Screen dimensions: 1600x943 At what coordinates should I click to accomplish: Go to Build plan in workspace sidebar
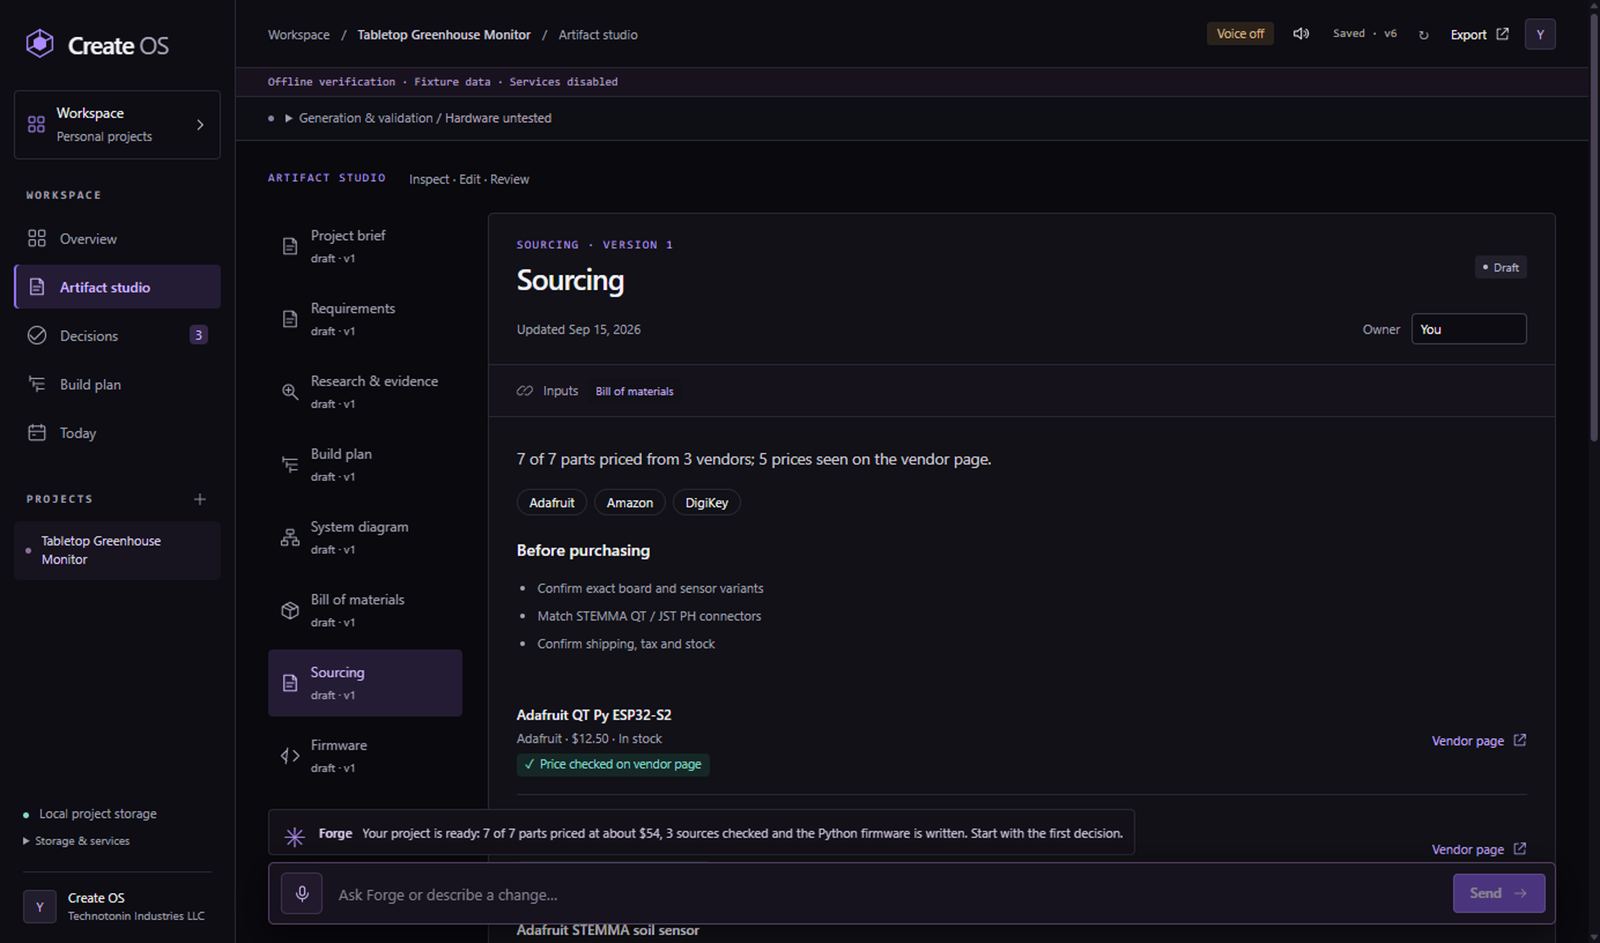click(x=117, y=385)
